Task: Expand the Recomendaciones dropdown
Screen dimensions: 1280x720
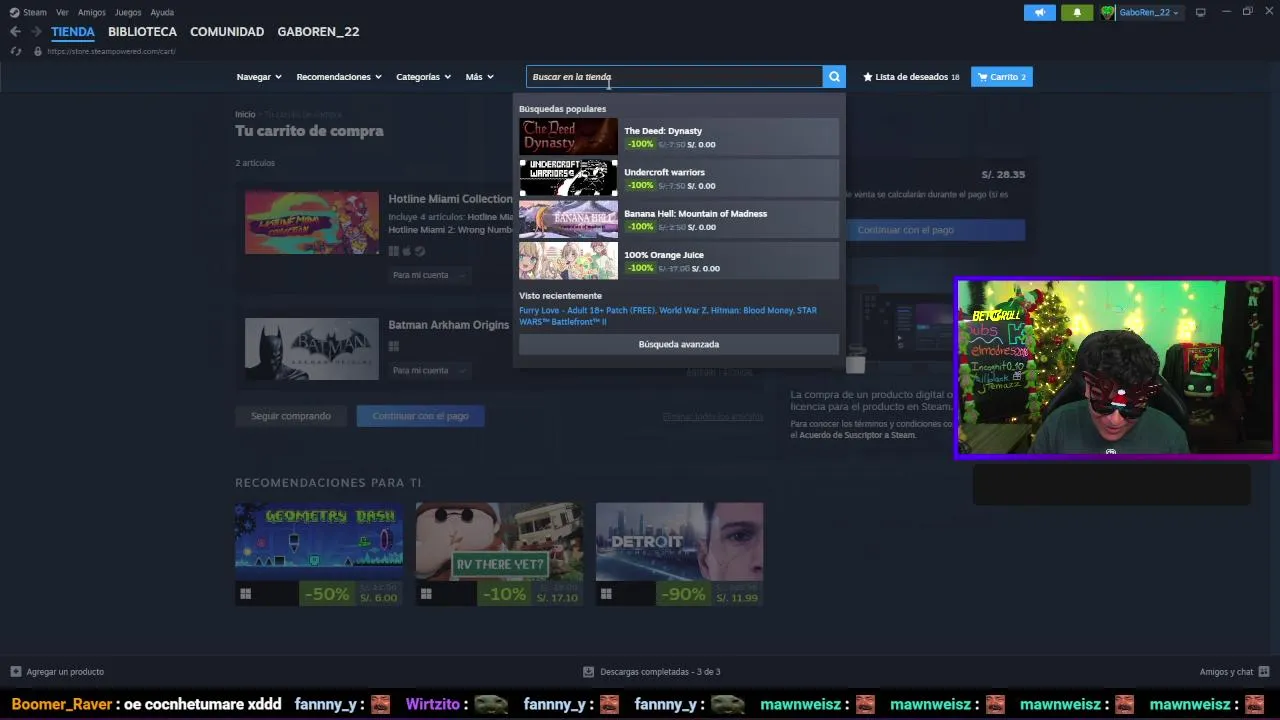Action: 339,77
